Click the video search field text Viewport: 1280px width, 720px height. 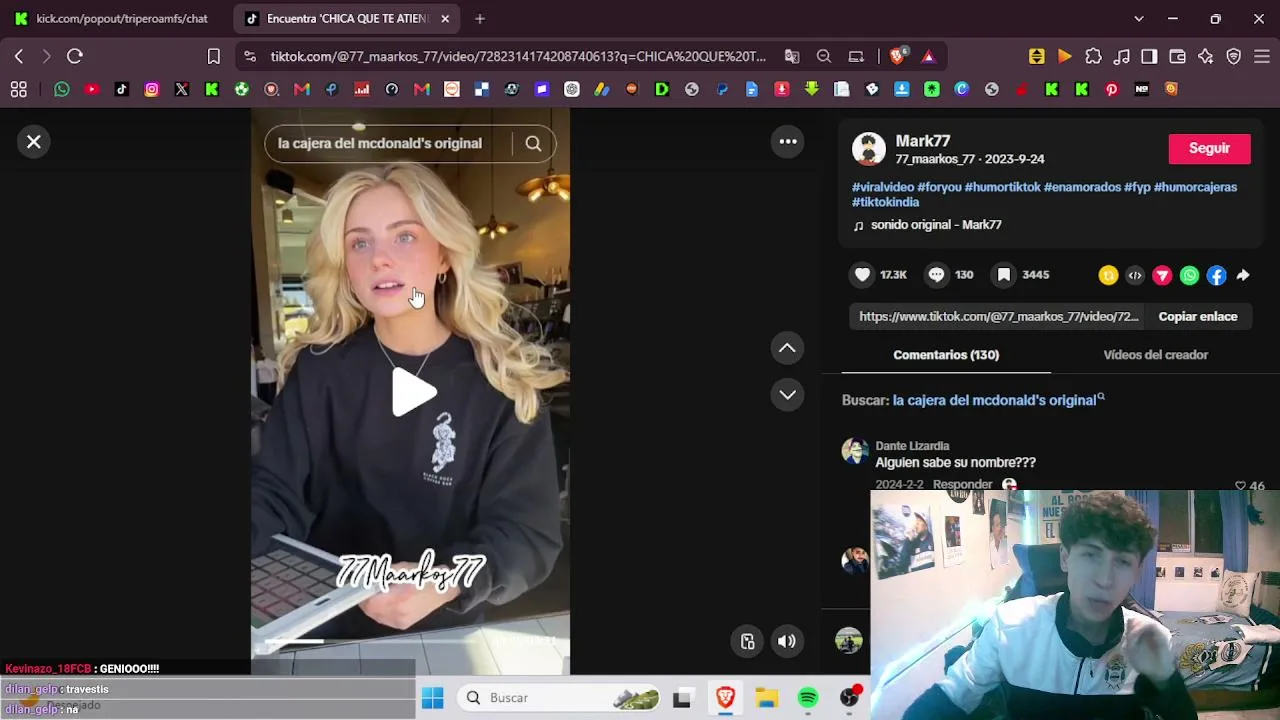380,144
